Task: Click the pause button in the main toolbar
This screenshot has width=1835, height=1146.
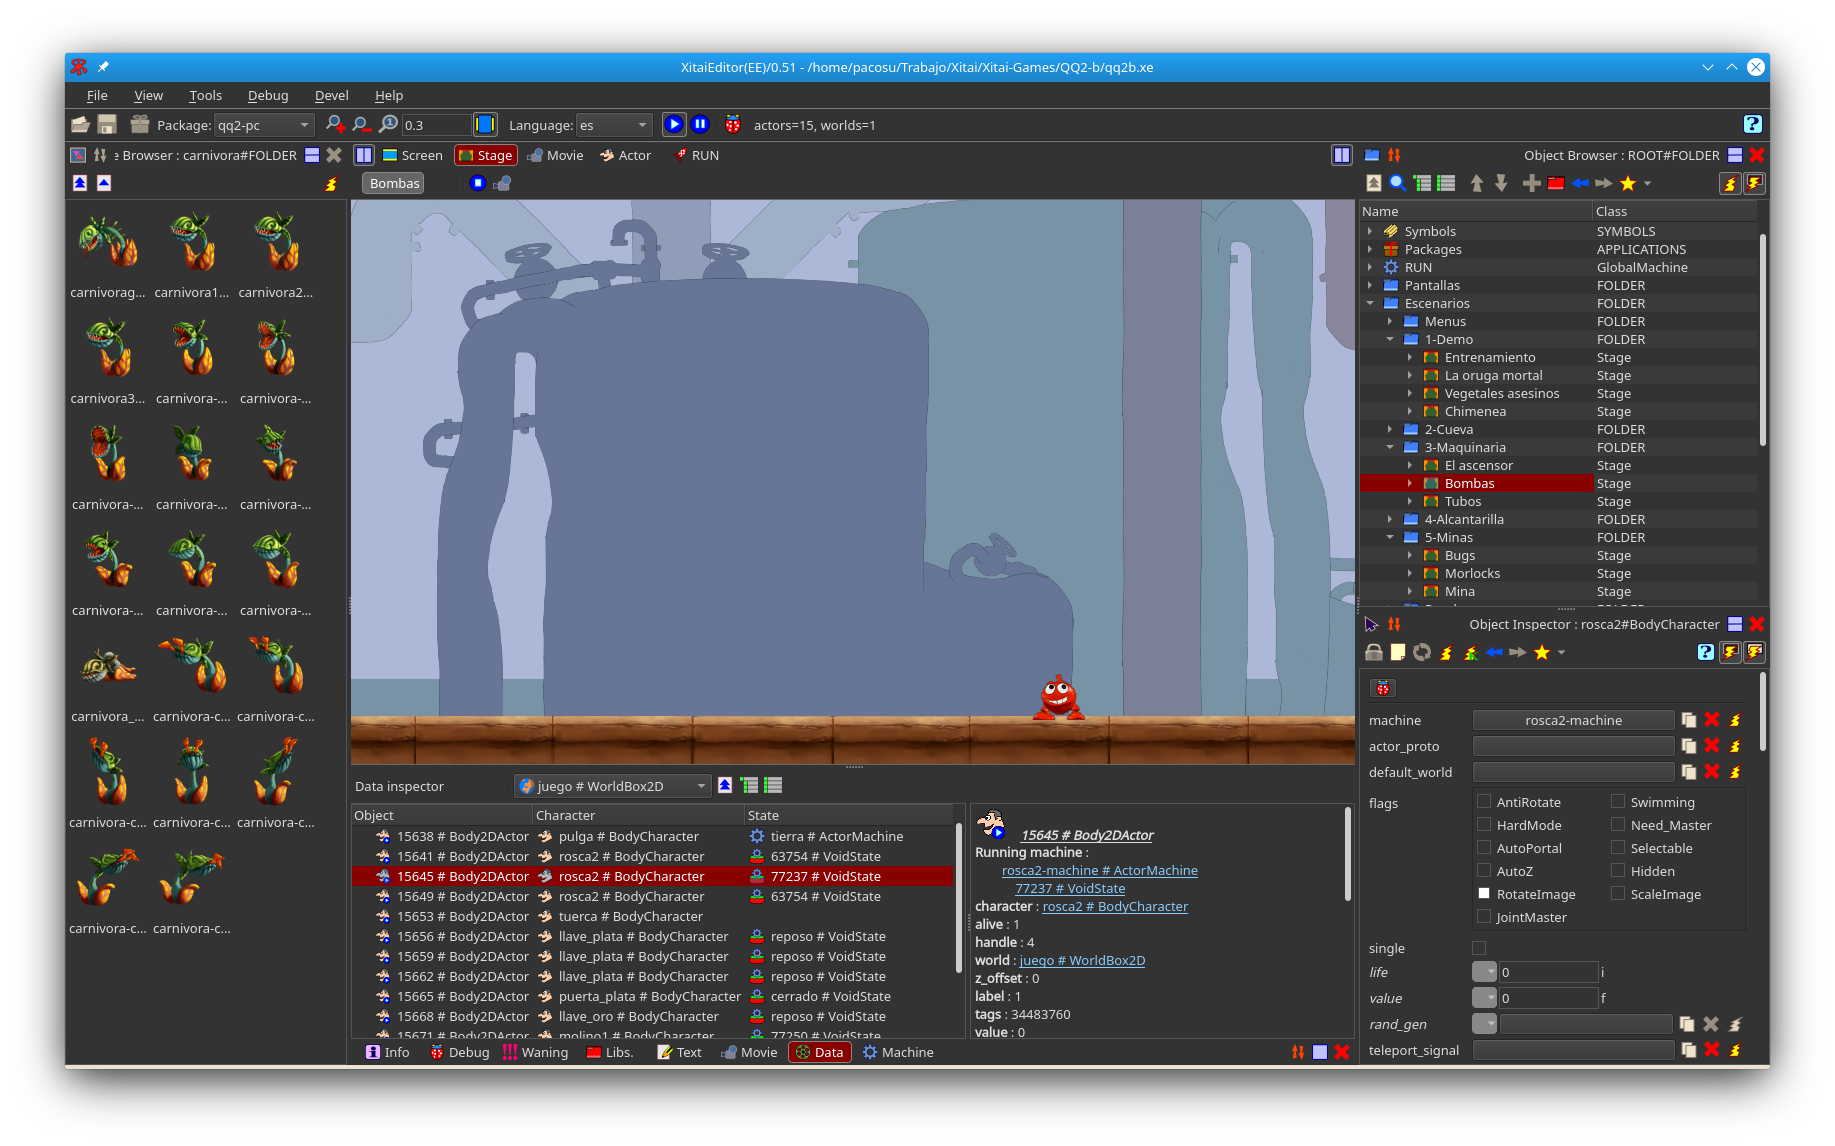Action: pyautogui.click(x=701, y=125)
